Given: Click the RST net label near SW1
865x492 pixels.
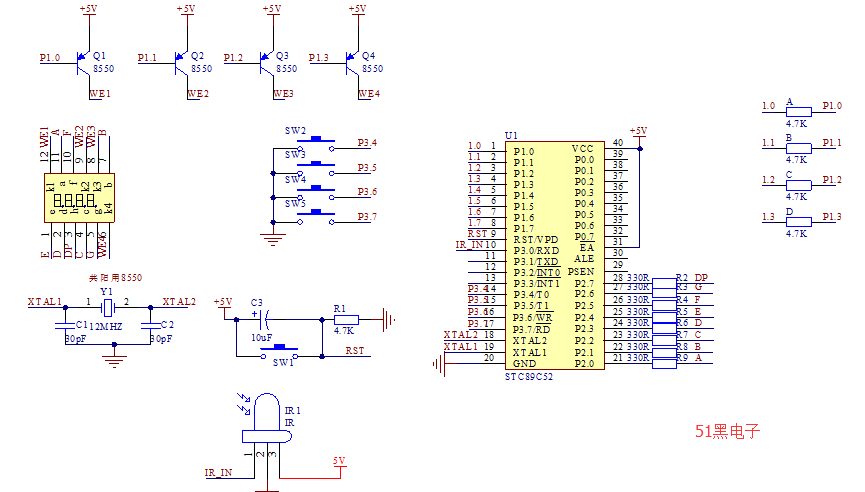Looking at the screenshot, I should coord(355,351).
